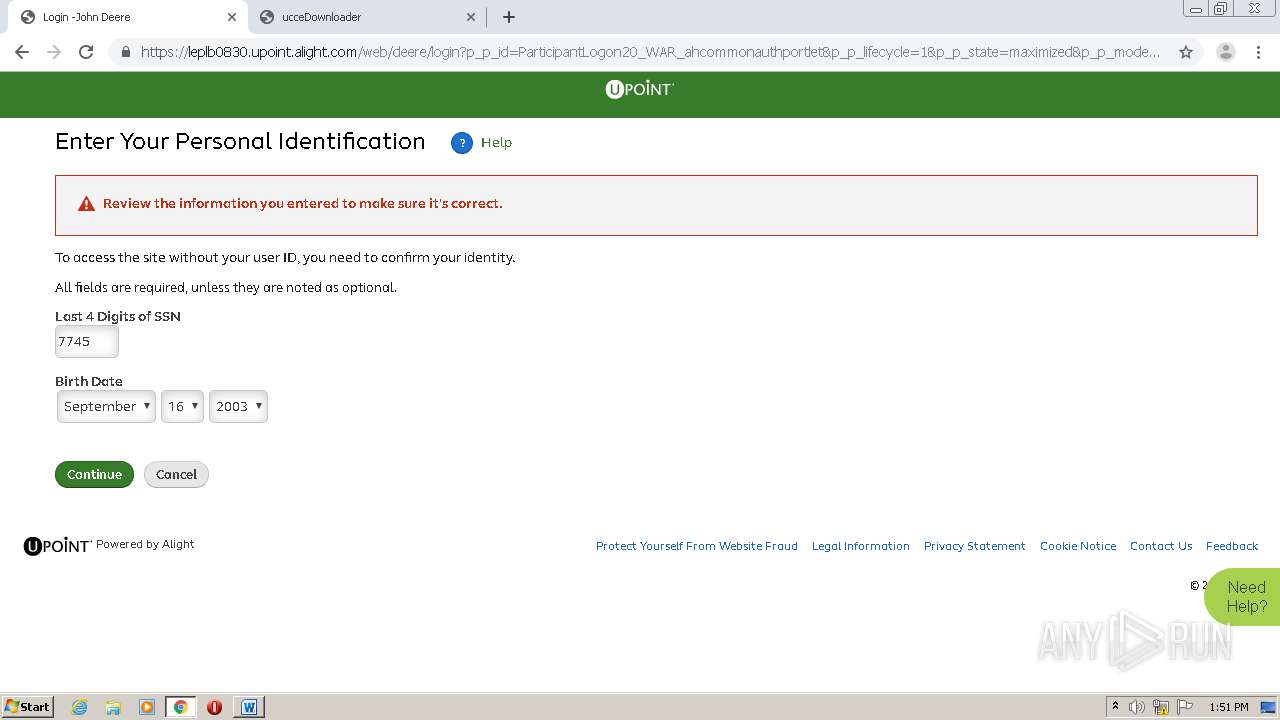The height and width of the screenshot is (720, 1280).
Task: Reload the page with refresh icon
Action: 86,52
